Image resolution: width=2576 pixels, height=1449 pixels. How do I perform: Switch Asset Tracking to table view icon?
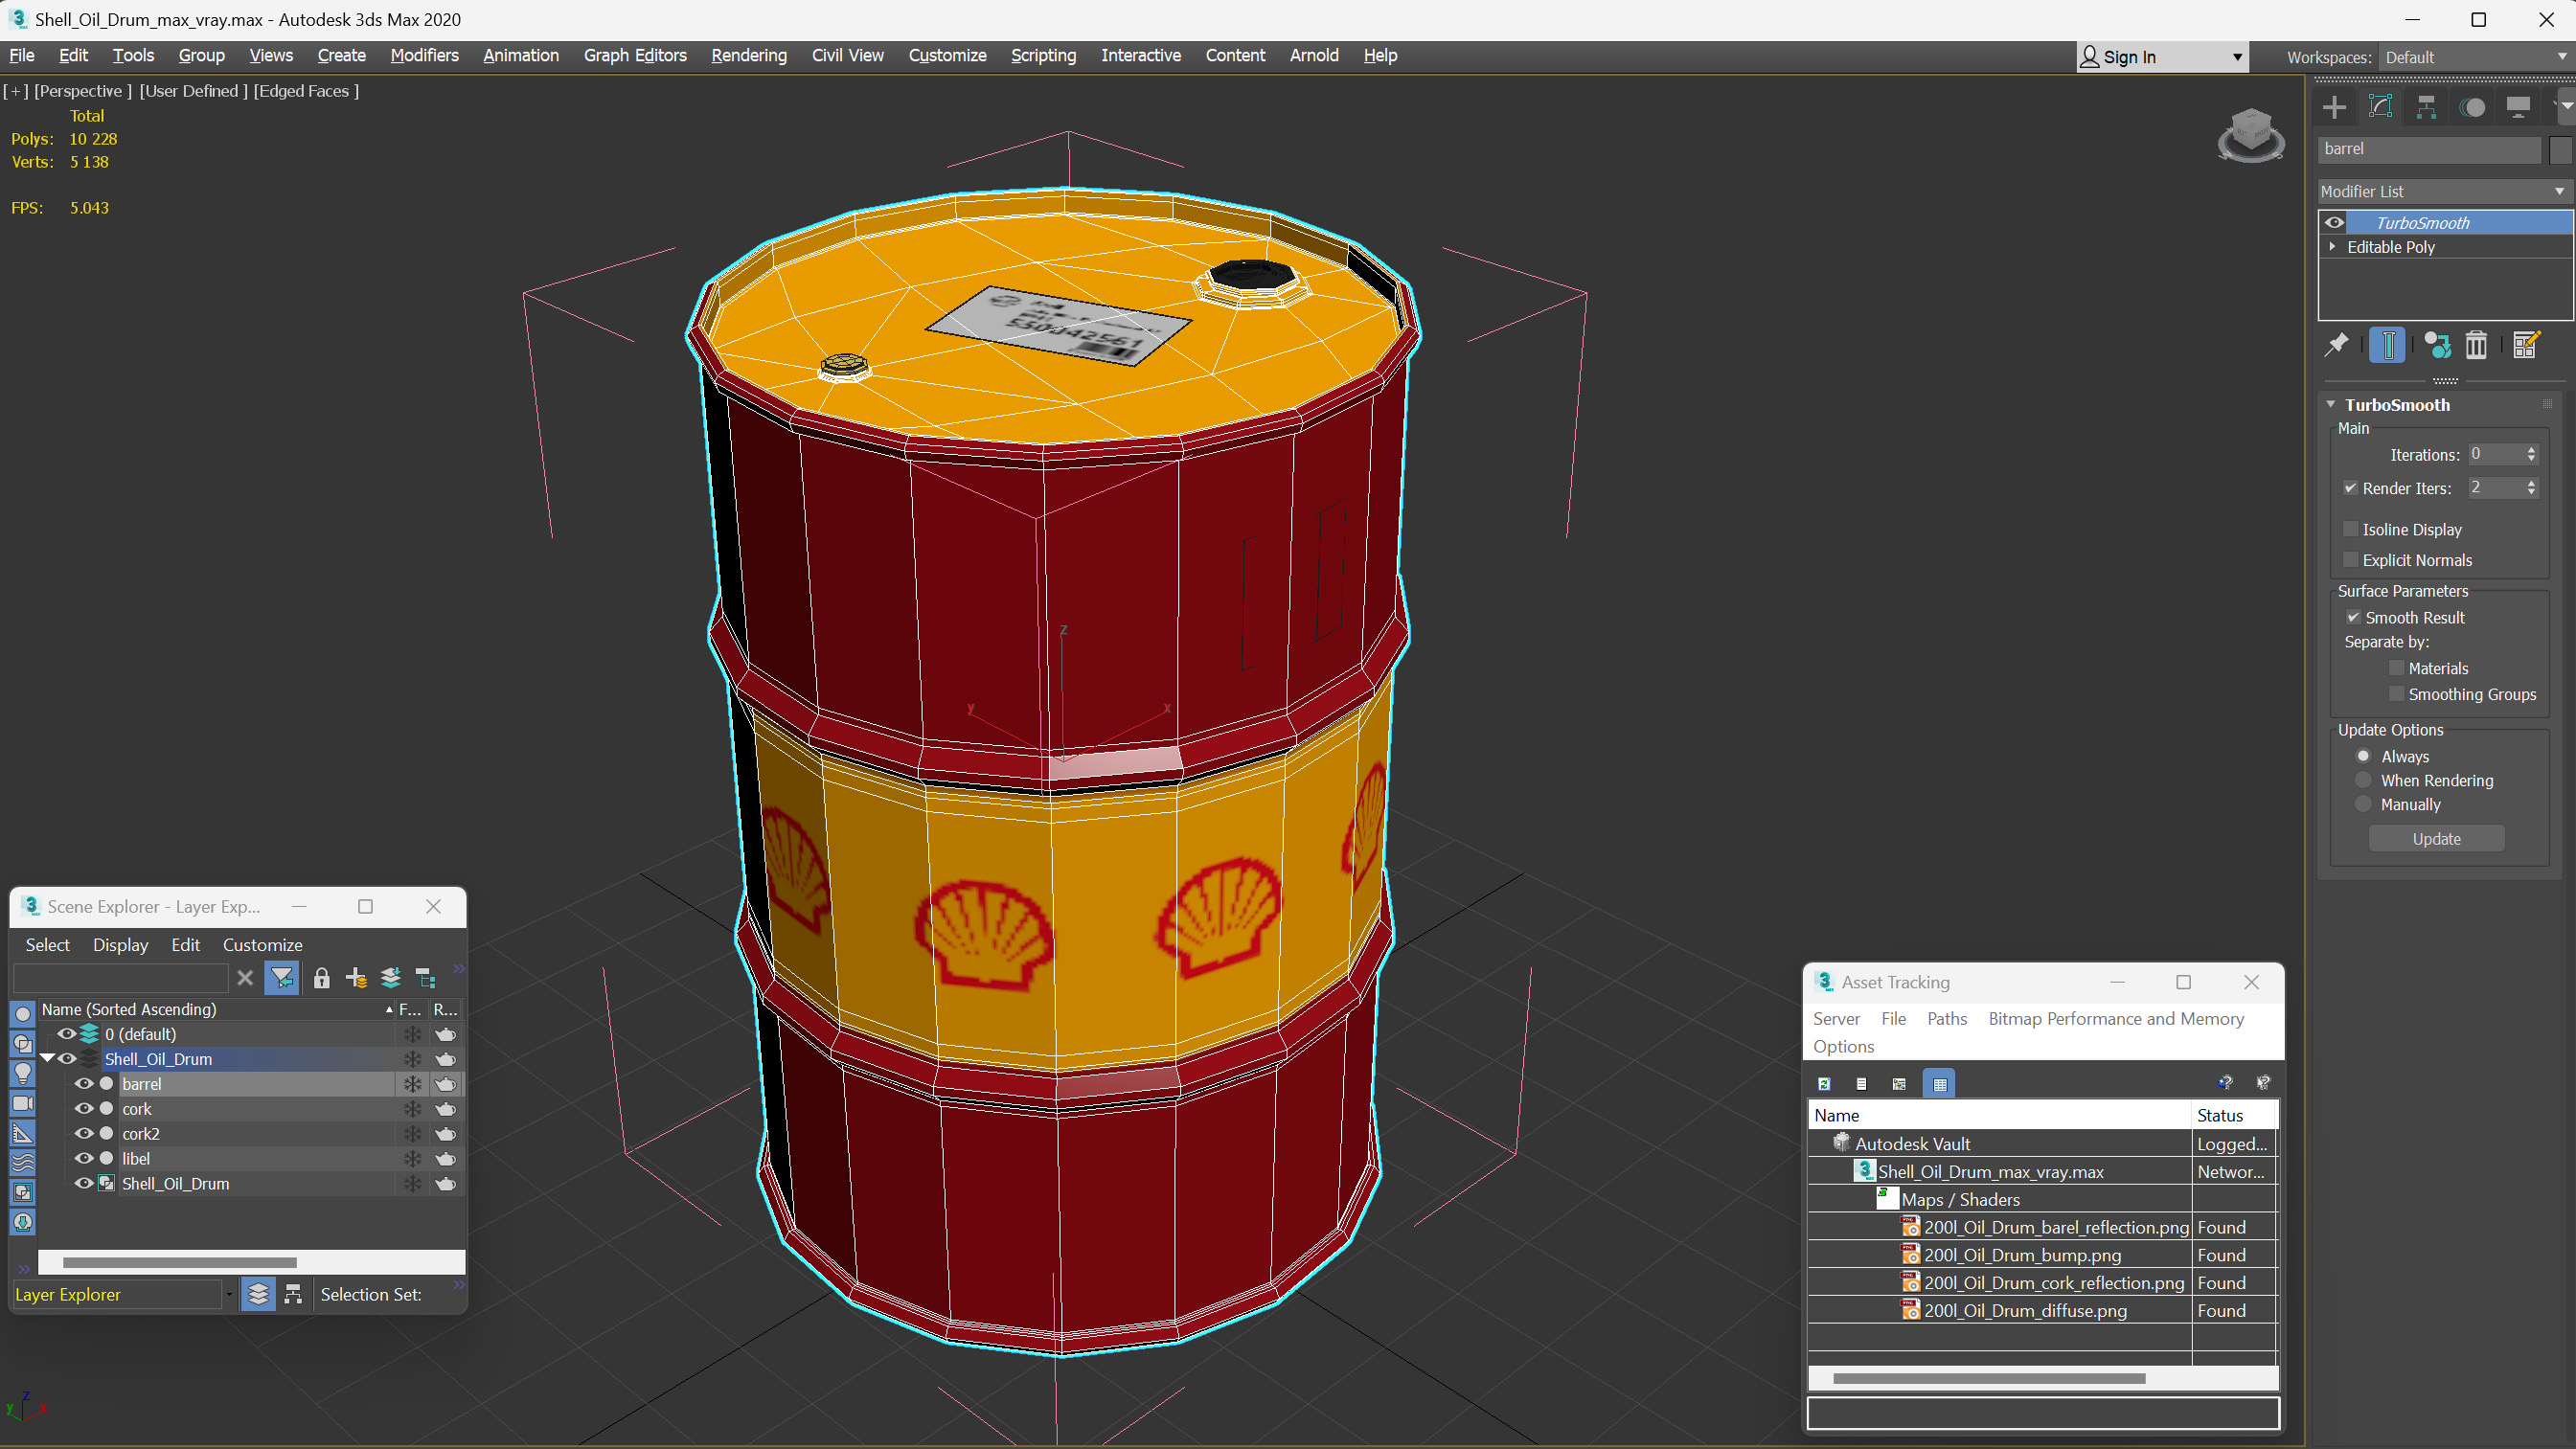[1940, 1083]
